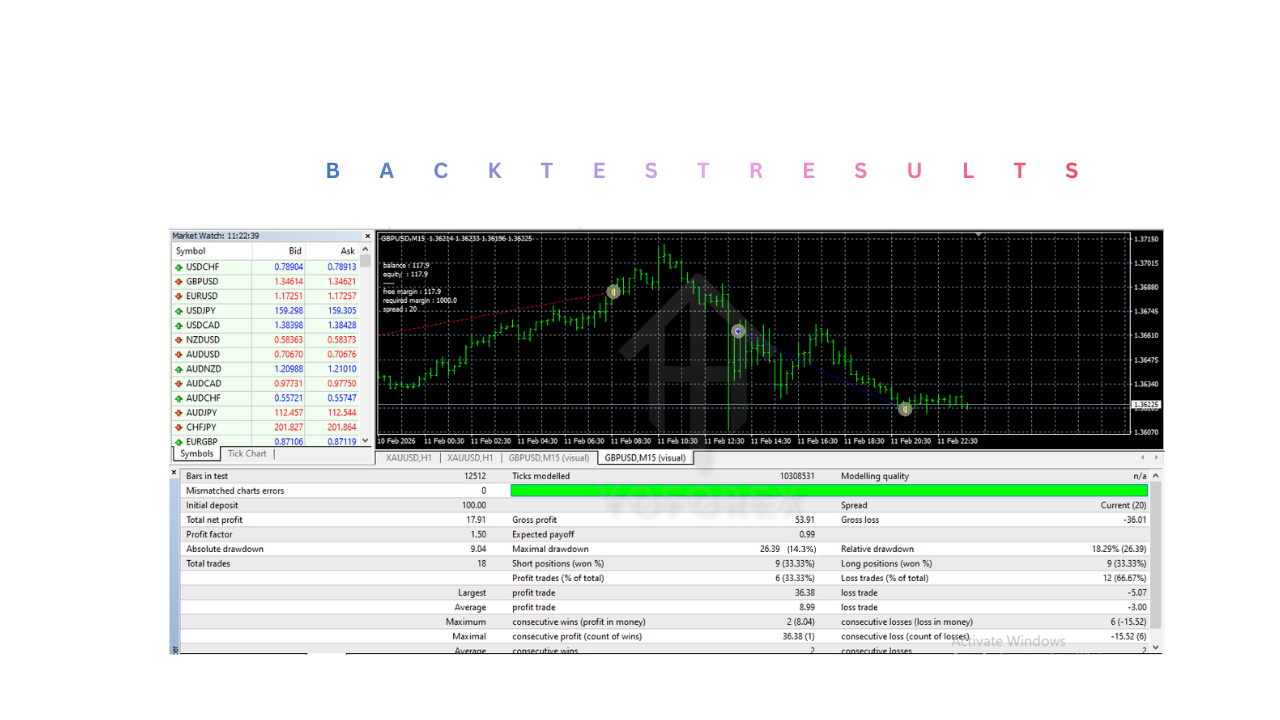1280x720 pixels.
Task: Click the up arrow atop Market Watch scrollbar
Action: [x=364, y=251]
